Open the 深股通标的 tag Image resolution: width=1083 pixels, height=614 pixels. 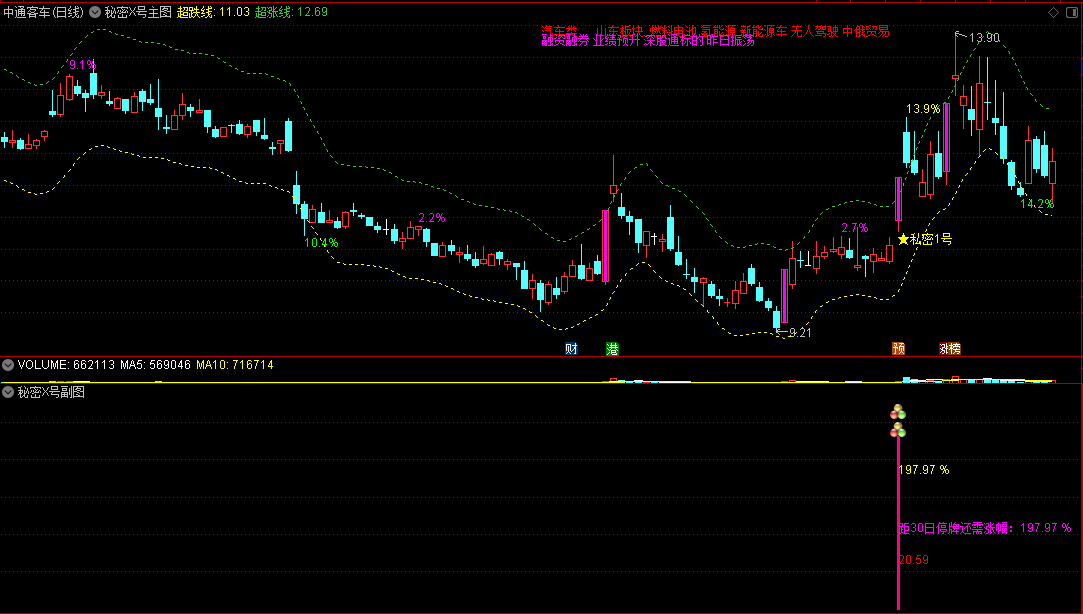(673, 41)
